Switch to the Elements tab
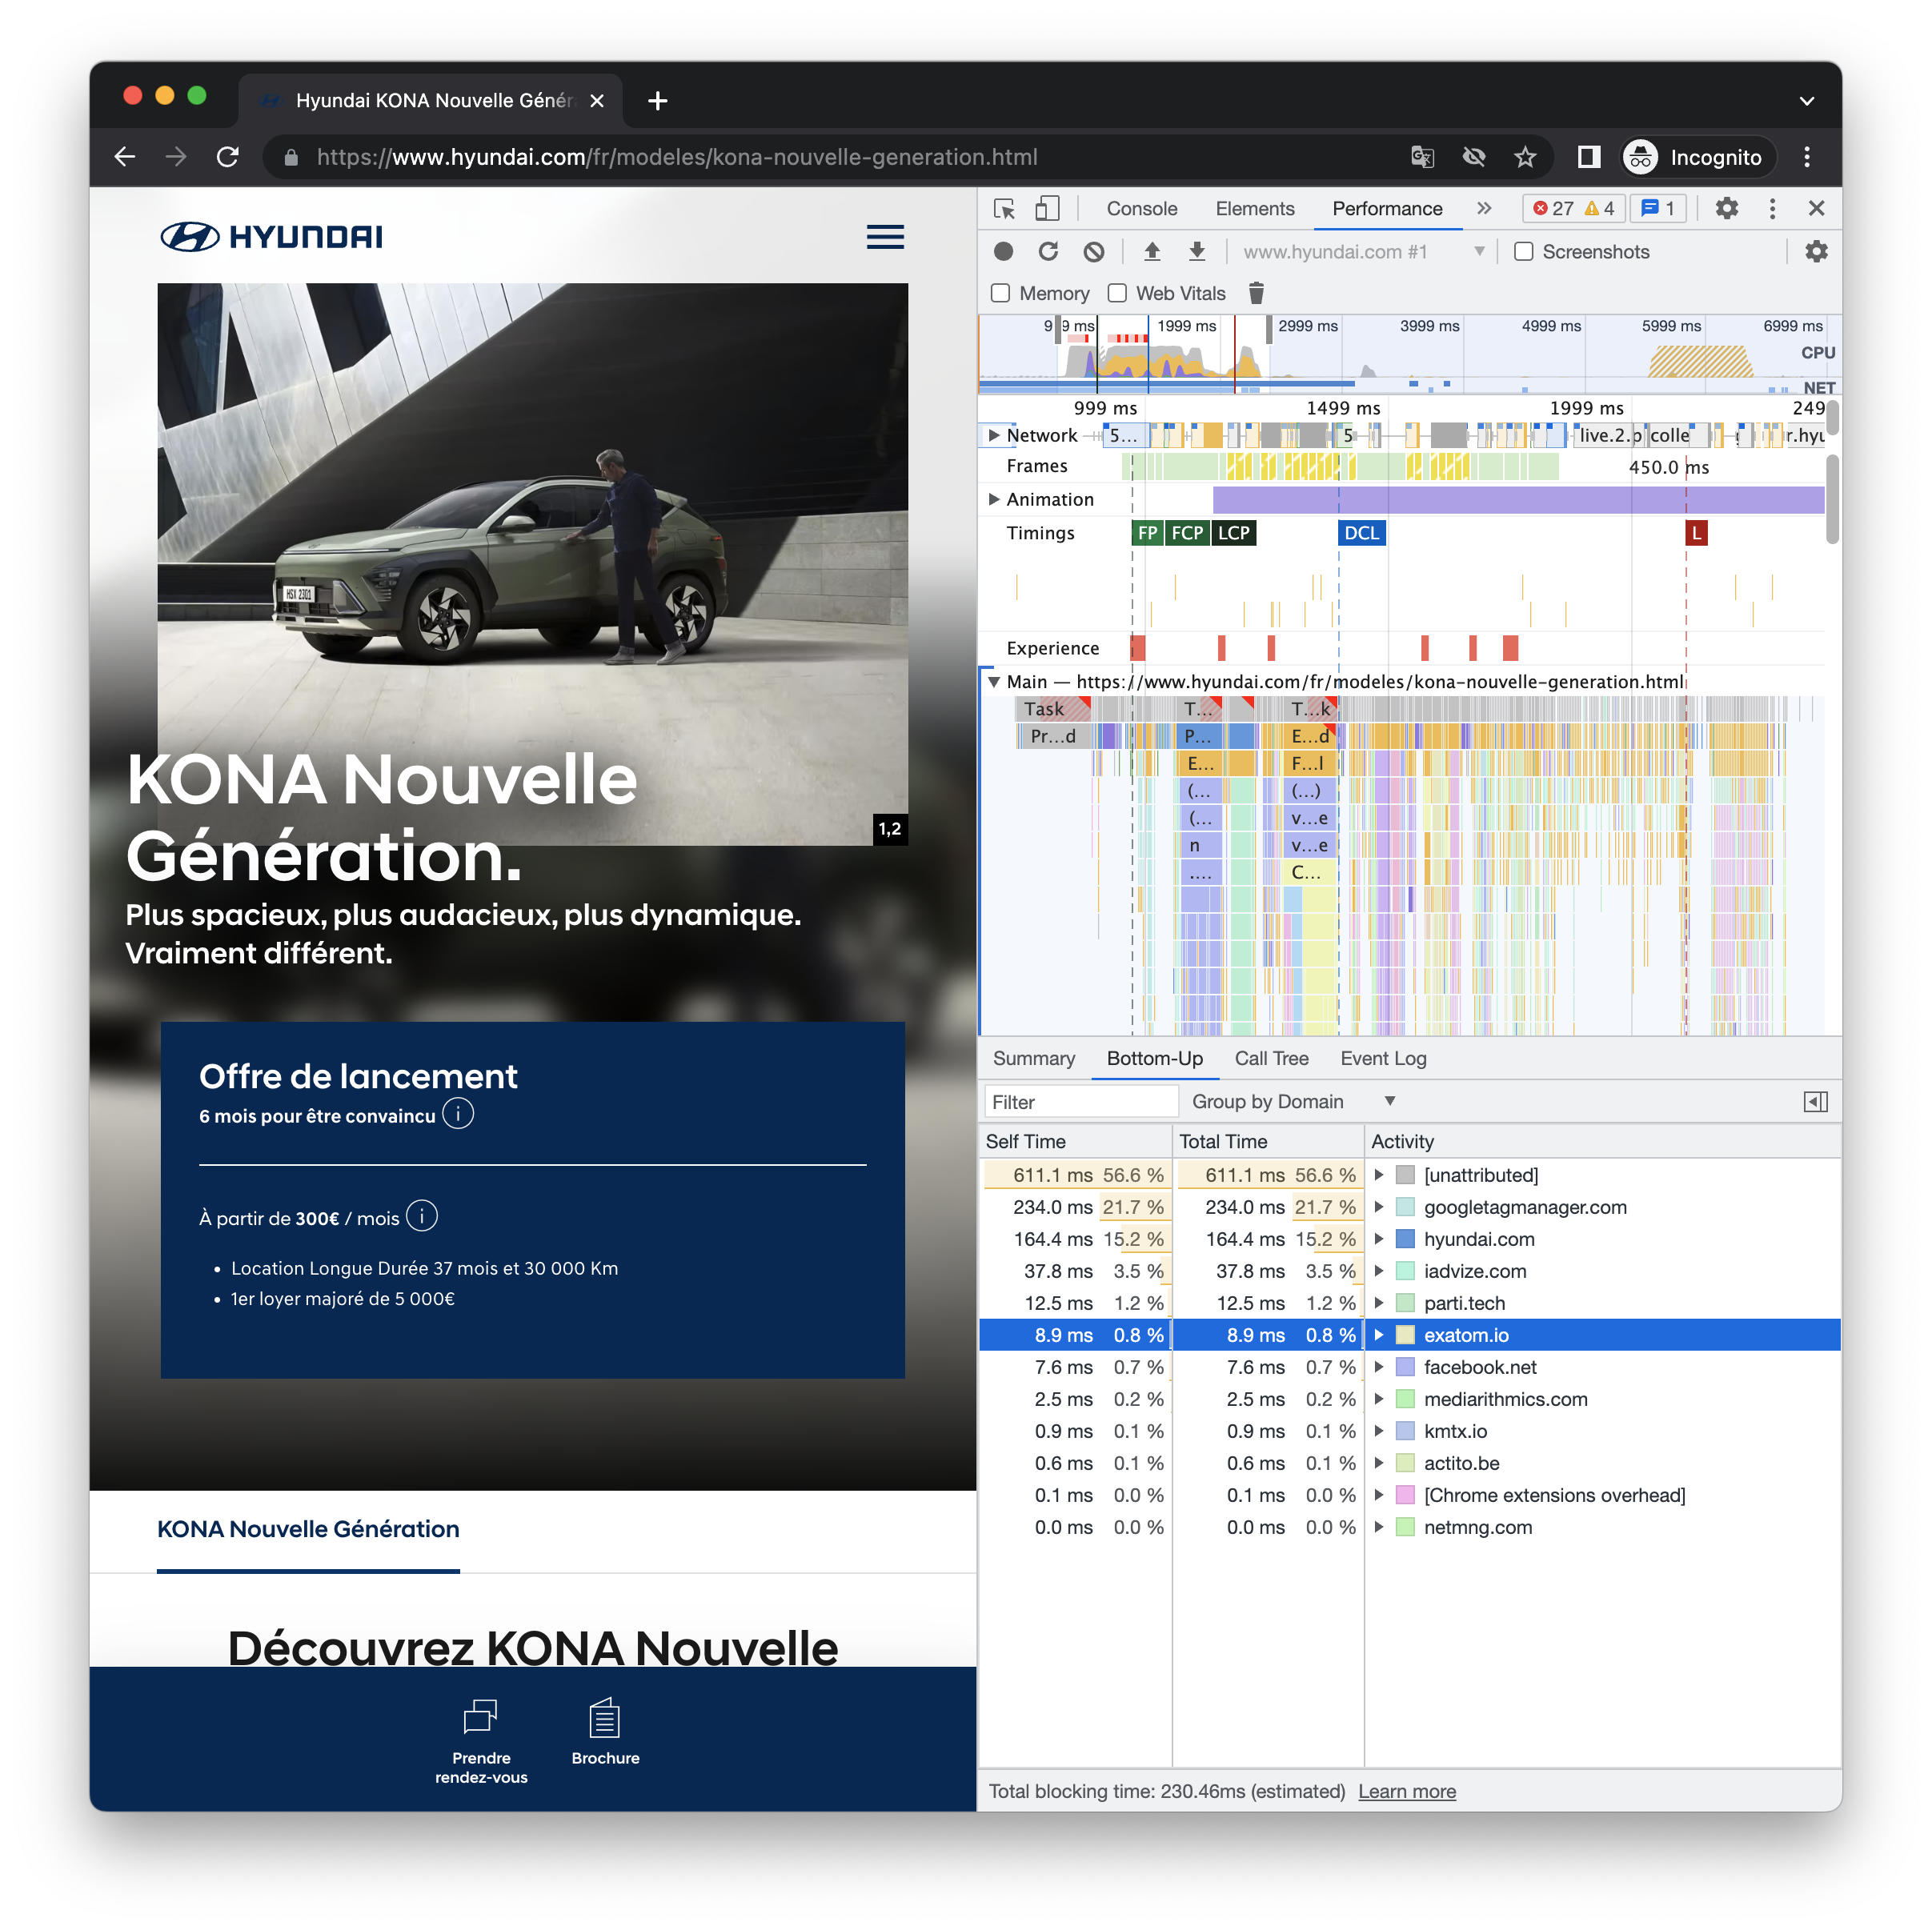Image resolution: width=1932 pixels, height=1930 pixels. point(1254,208)
